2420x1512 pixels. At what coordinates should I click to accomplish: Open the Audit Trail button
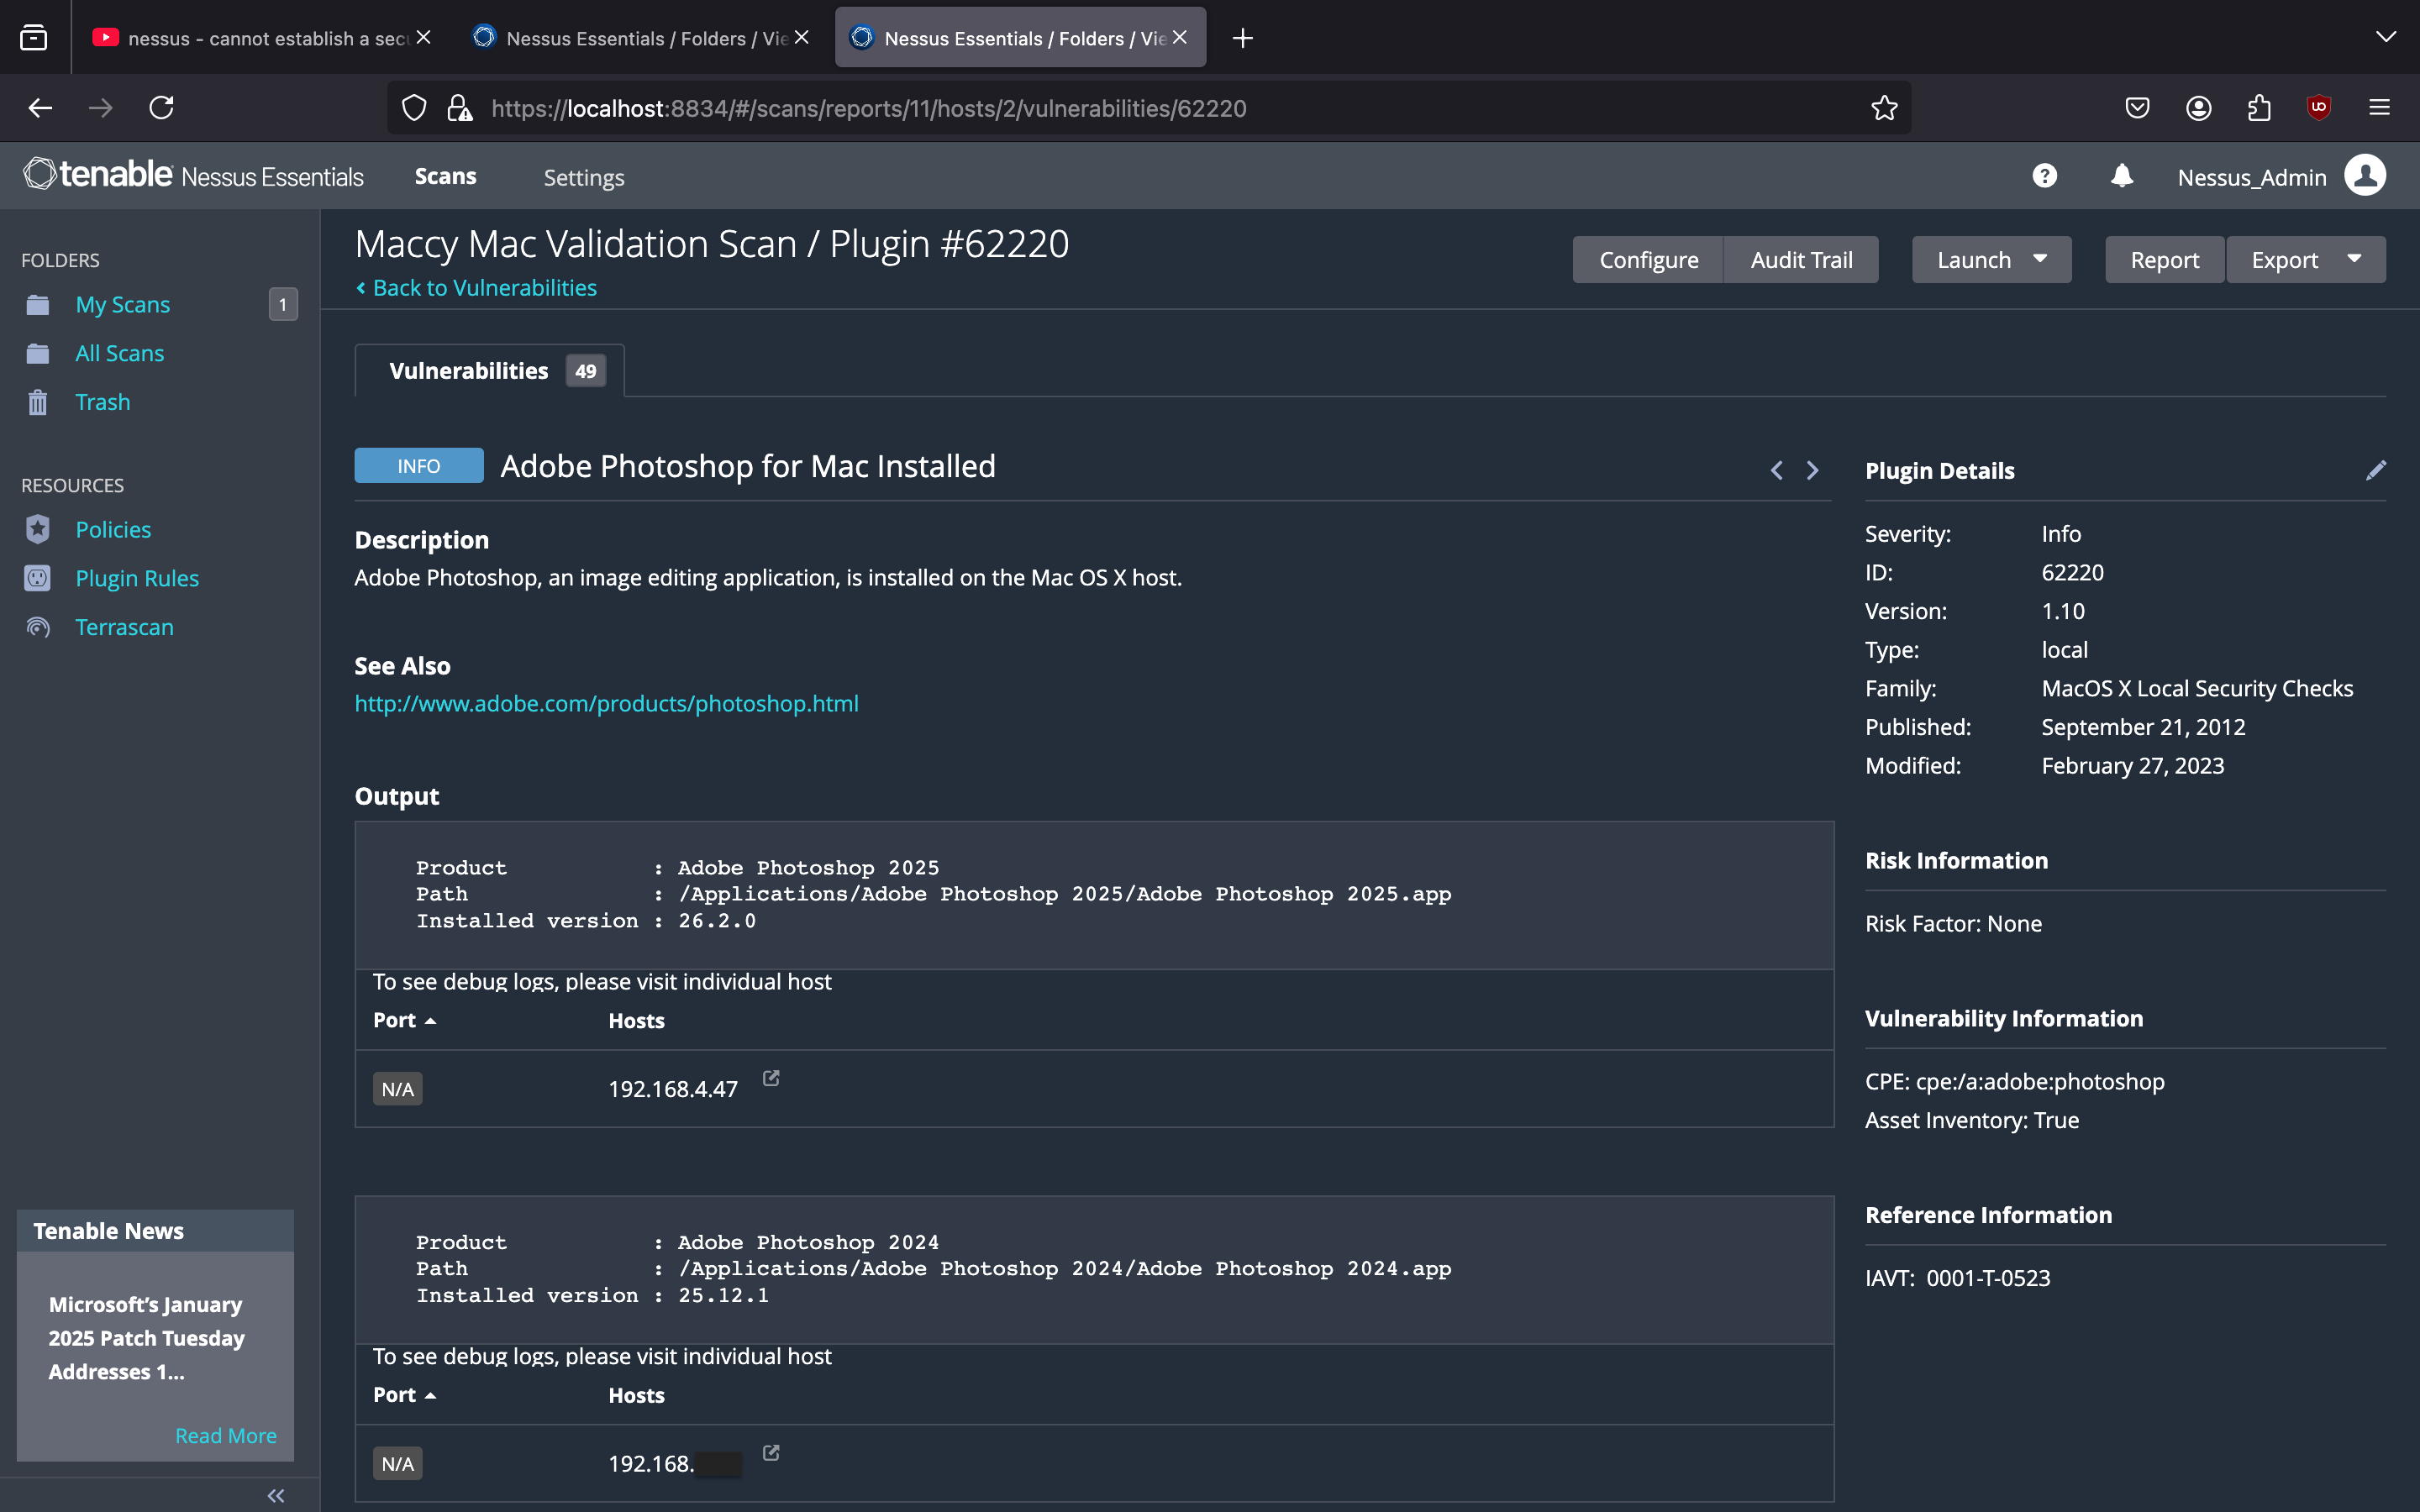pos(1801,260)
